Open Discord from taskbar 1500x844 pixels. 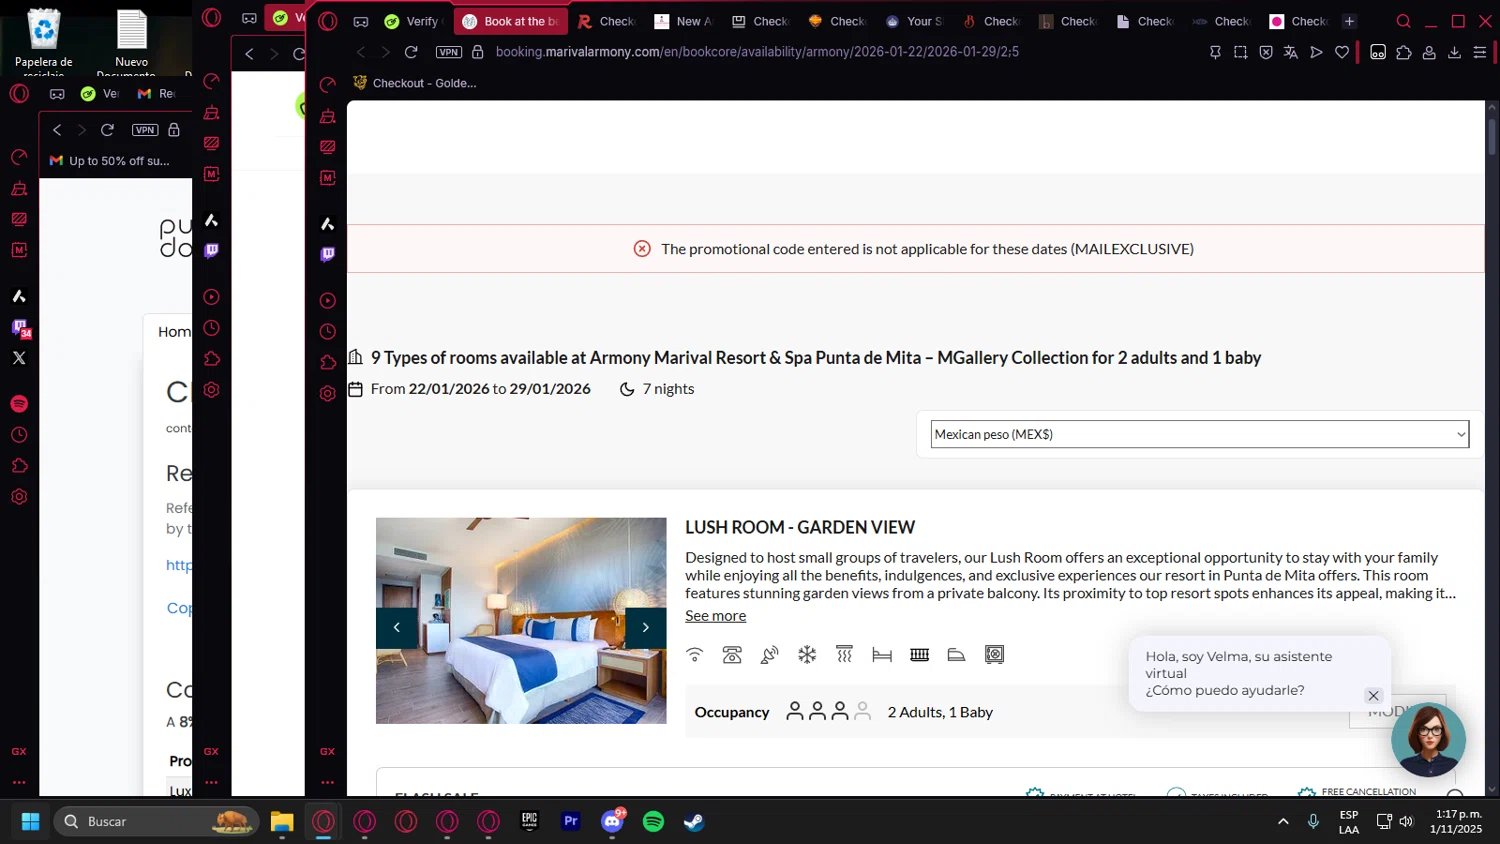point(612,822)
